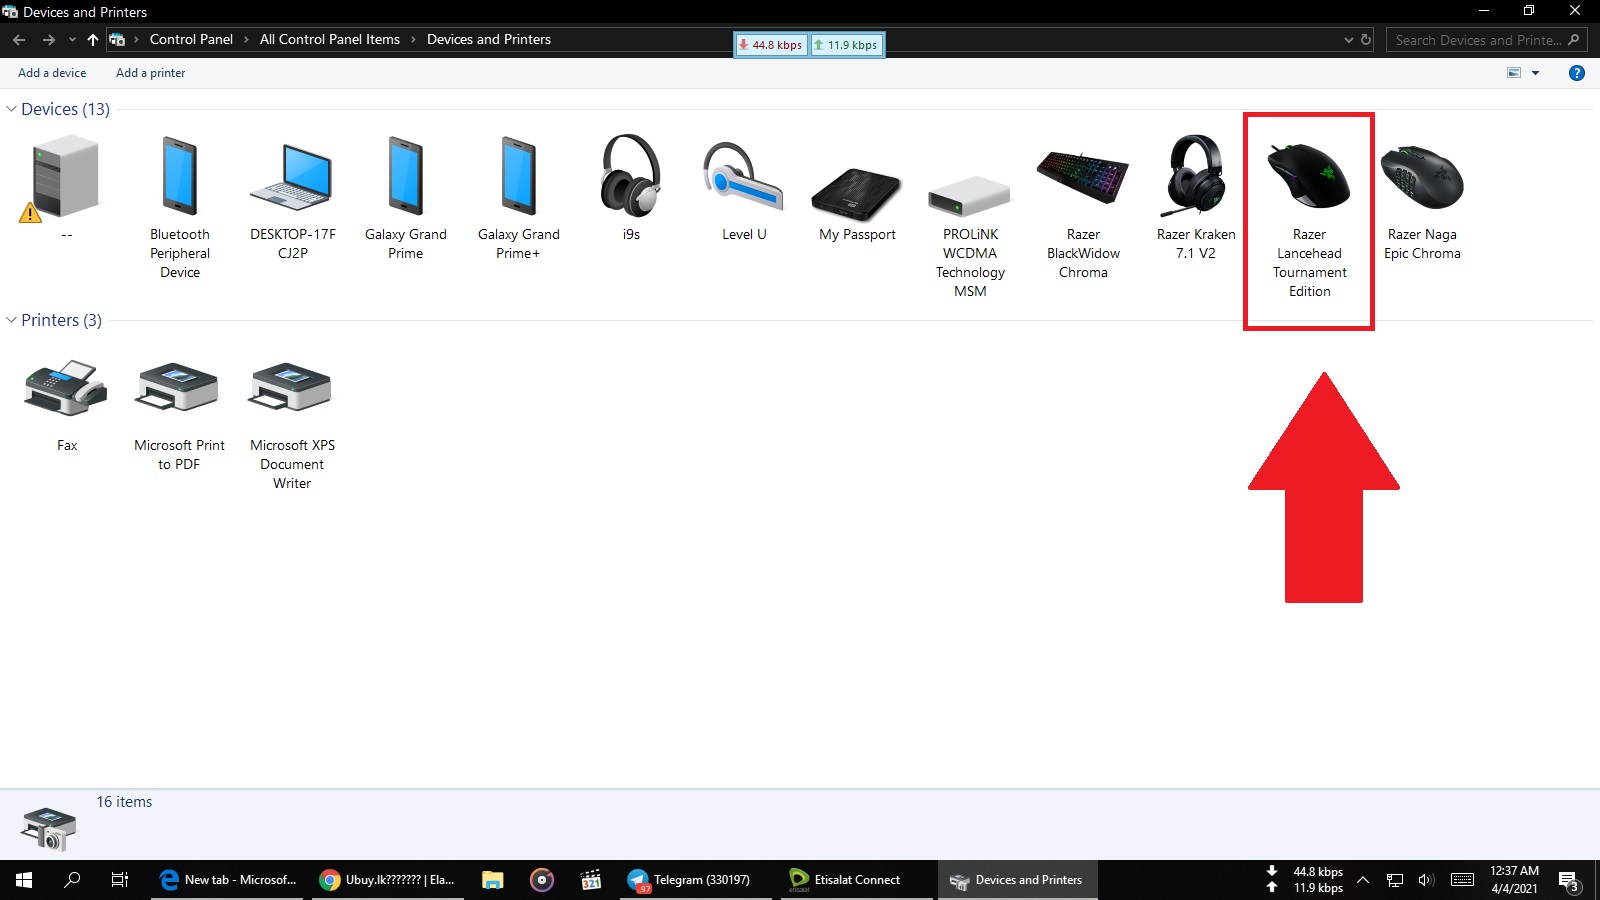
Task: Navigate to Control Panel breadcrumb
Action: click(191, 40)
